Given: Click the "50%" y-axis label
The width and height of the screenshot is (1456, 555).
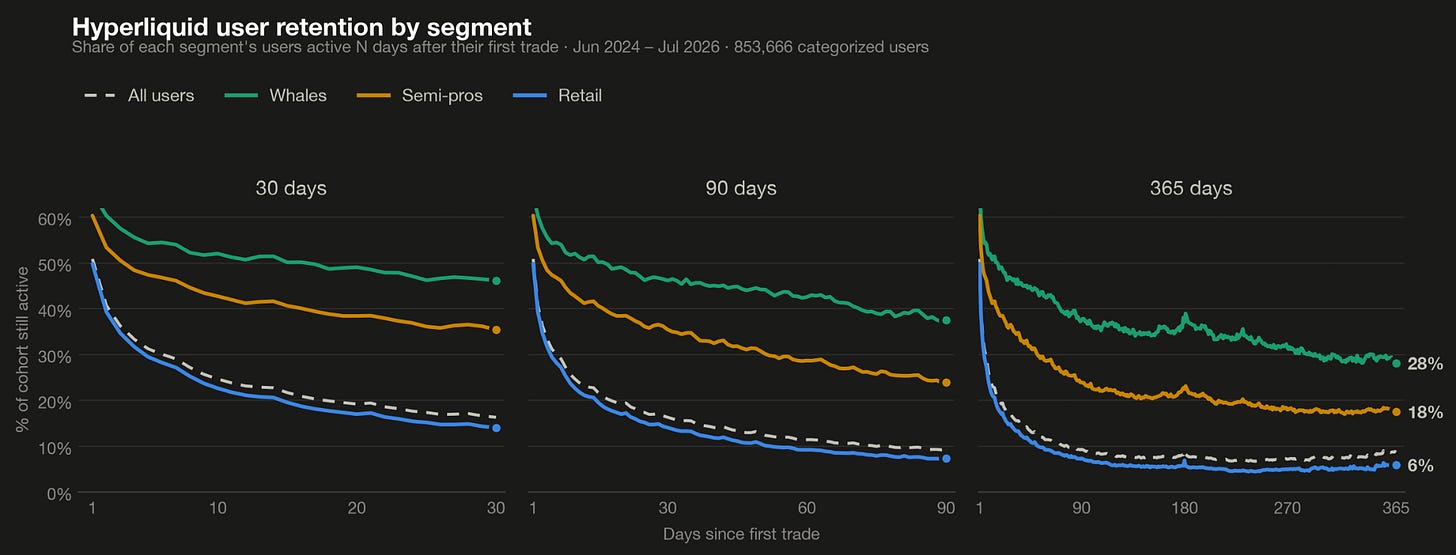Looking at the screenshot, I should 56,265.
